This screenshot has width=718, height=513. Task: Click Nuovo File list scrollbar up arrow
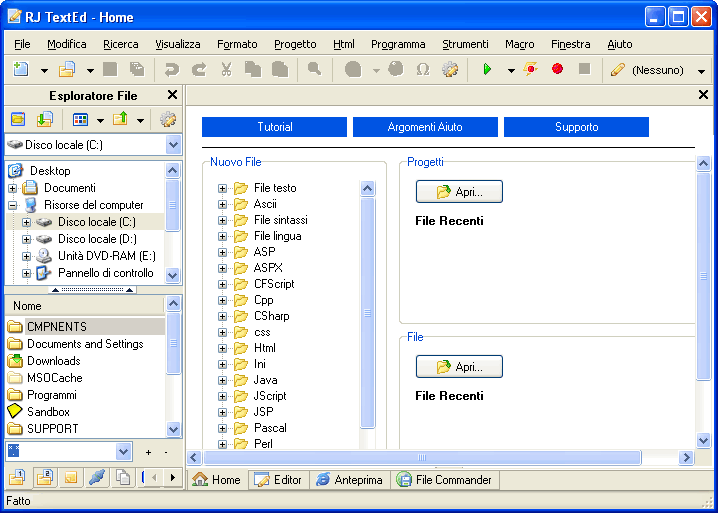point(367,188)
